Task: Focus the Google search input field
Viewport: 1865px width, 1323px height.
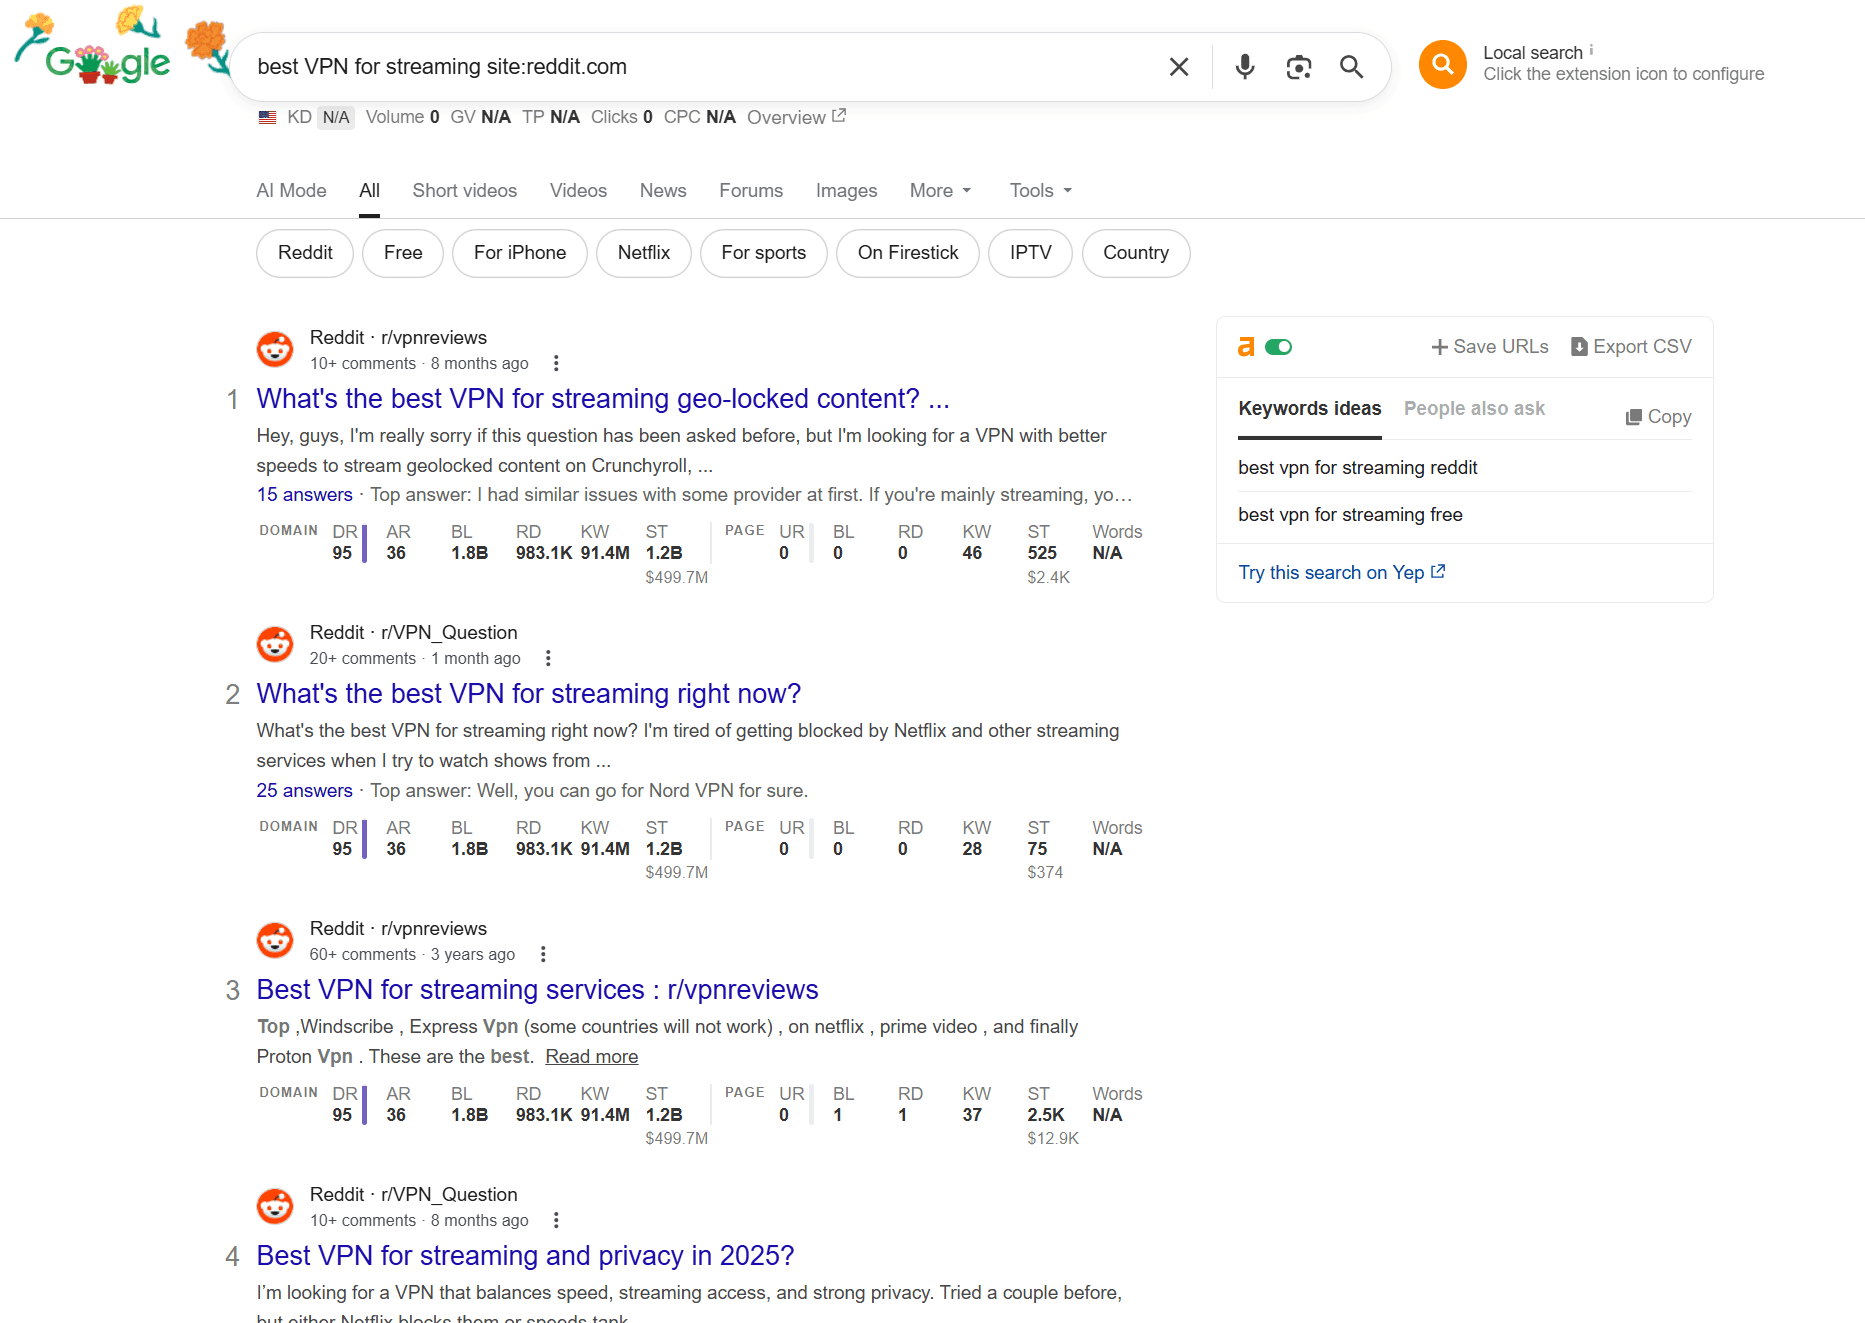Action: click(700, 67)
